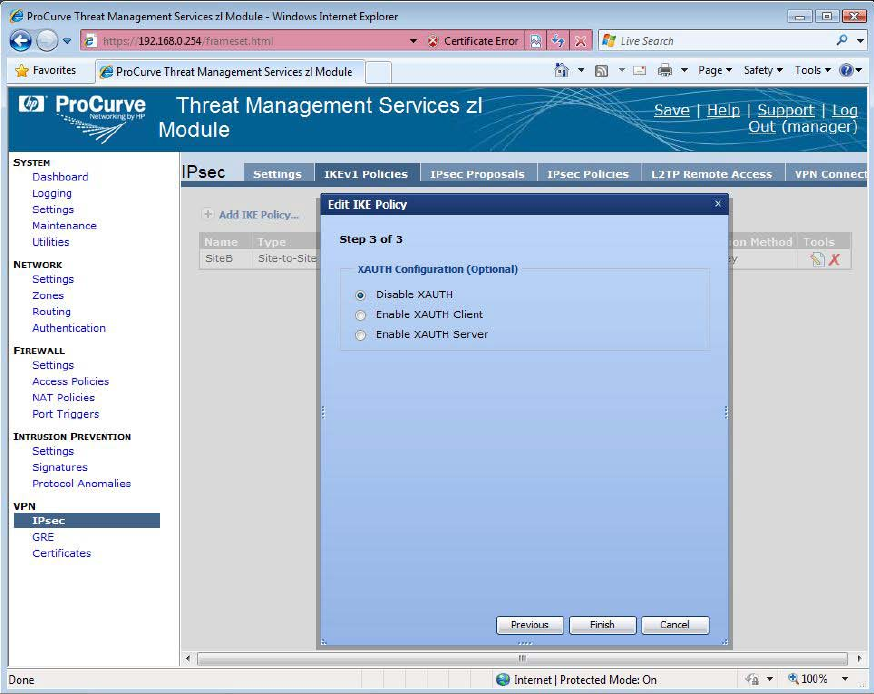Open the address bar history dropdown arrow

(x=413, y=41)
